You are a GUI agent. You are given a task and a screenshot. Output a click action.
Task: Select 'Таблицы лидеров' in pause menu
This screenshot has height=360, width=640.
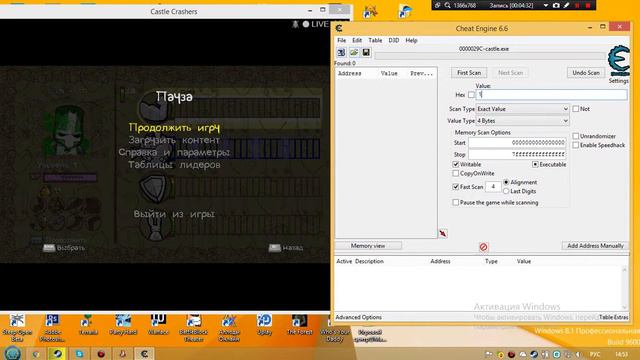tap(174, 164)
